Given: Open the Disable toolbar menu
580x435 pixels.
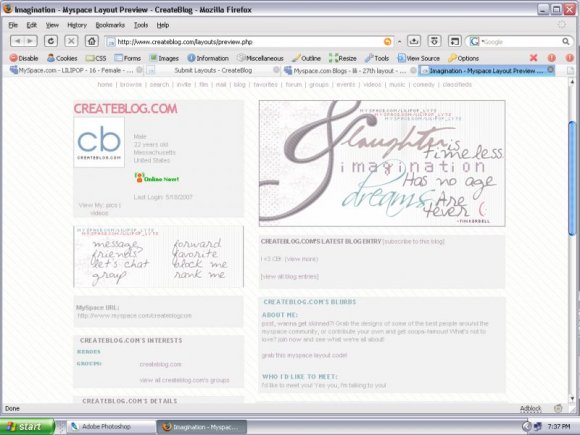Looking at the screenshot, I should point(24,58).
